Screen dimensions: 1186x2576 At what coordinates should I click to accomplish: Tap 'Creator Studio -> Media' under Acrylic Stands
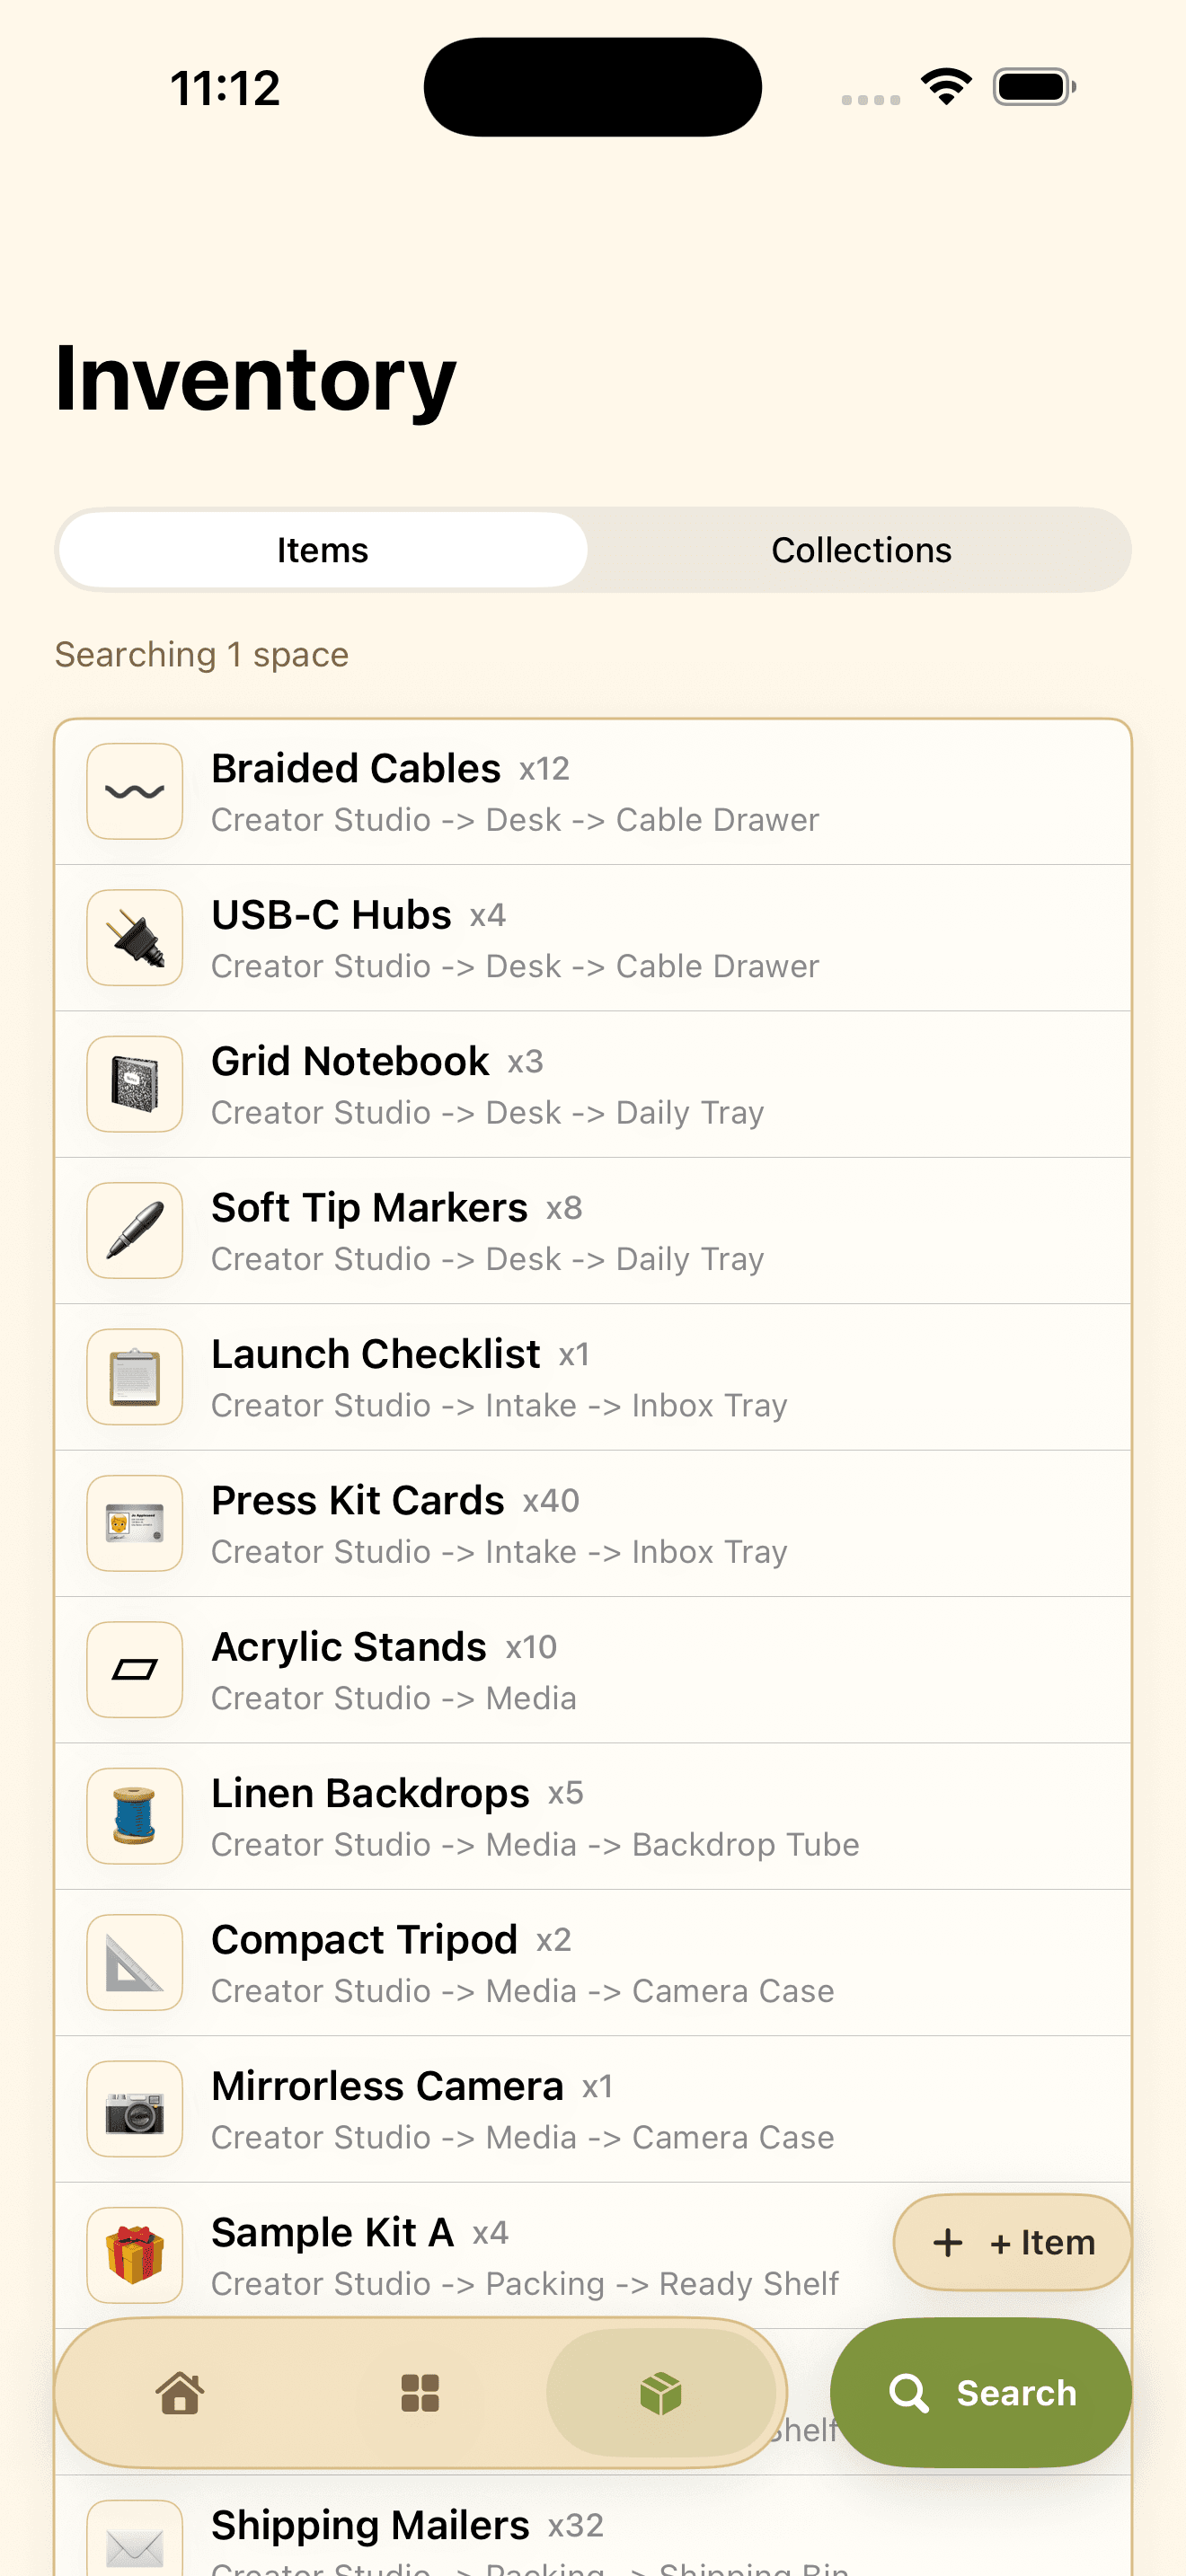click(x=394, y=1698)
